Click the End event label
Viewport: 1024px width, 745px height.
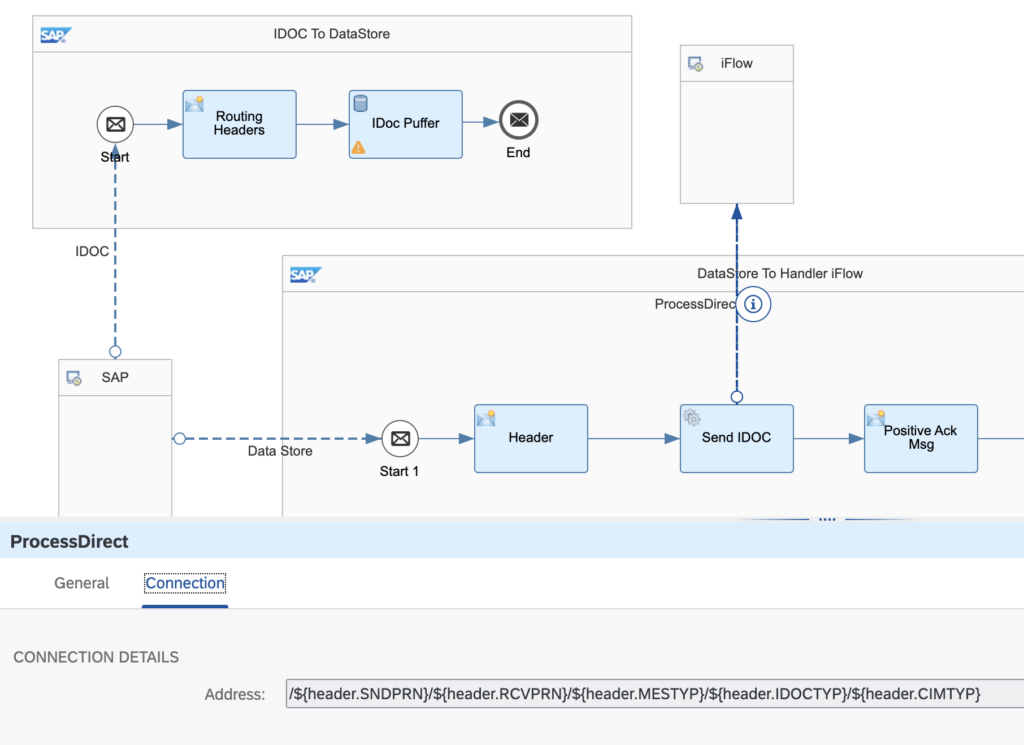519,153
